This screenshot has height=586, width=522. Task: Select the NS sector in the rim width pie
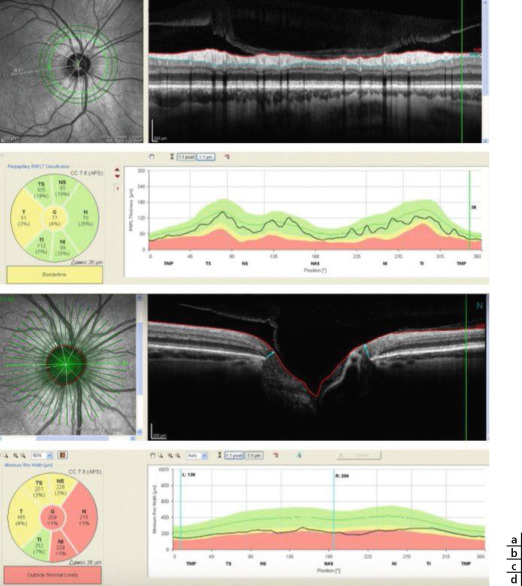click(60, 488)
